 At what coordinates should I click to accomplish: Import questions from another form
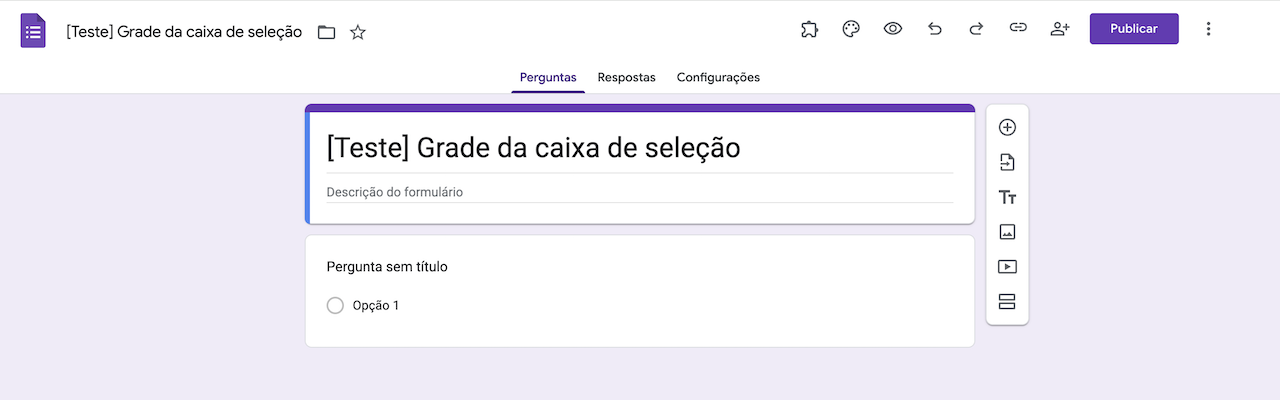coord(1007,162)
